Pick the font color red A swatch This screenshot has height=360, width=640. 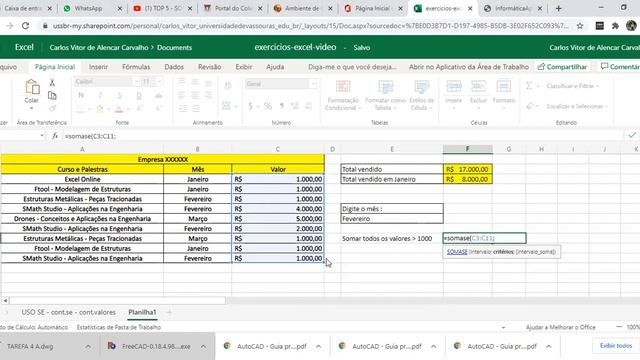coord(119,109)
